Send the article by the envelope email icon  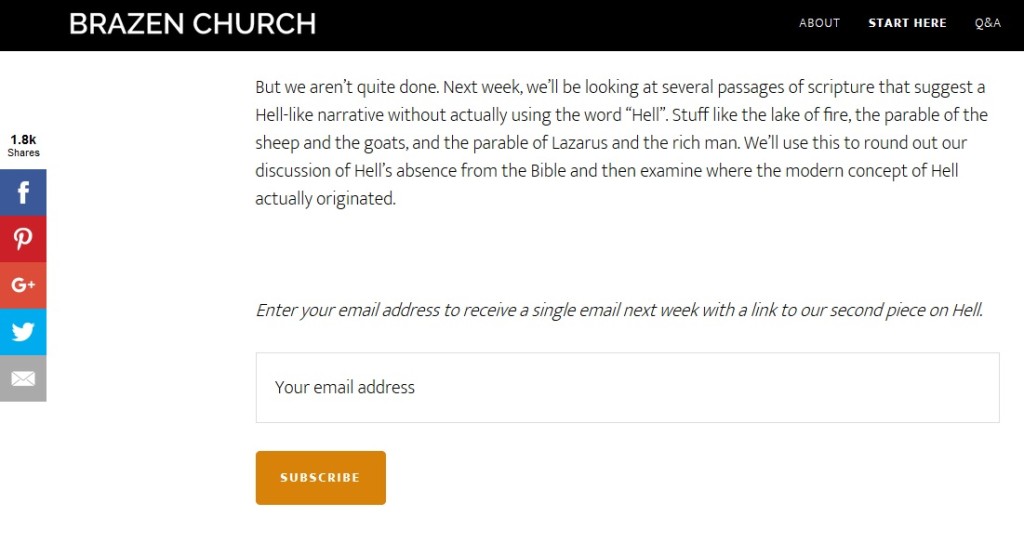click(23, 378)
